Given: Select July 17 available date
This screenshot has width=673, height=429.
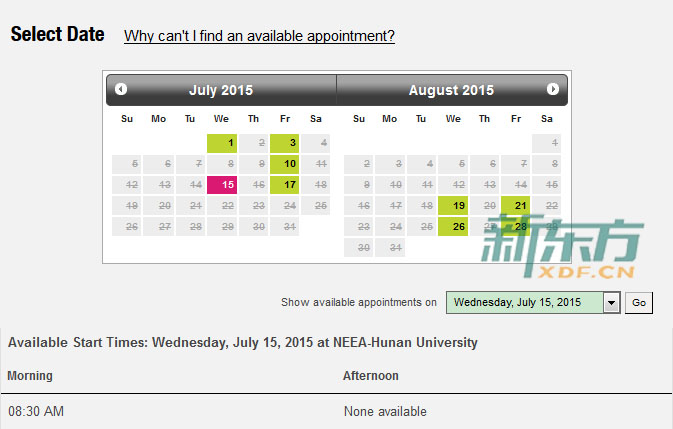Looking at the screenshot, I should [284, 184].
